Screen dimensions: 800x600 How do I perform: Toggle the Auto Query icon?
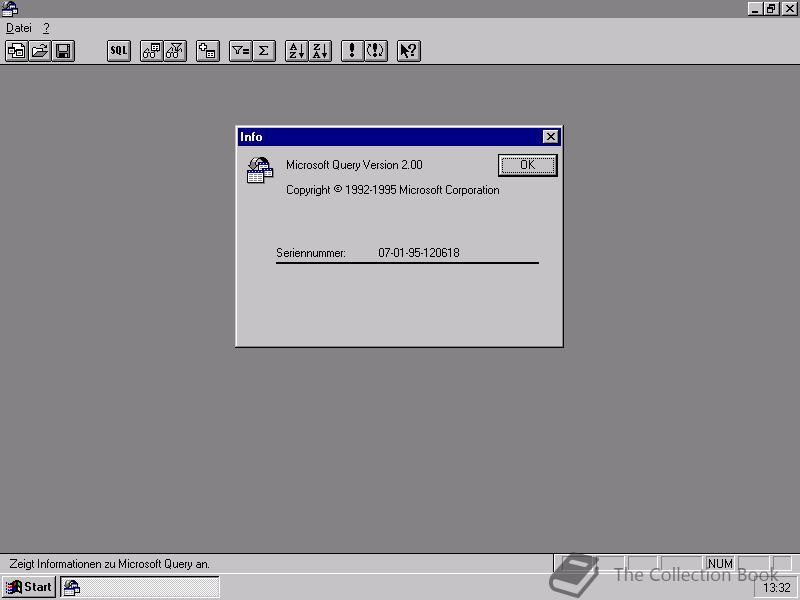pyautogui.click(x=376, y=51)
